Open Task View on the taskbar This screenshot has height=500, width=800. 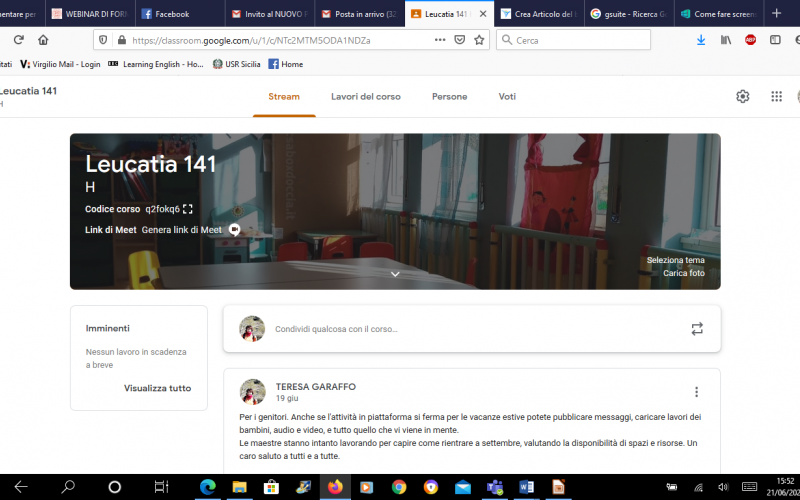tap(161, 487)
